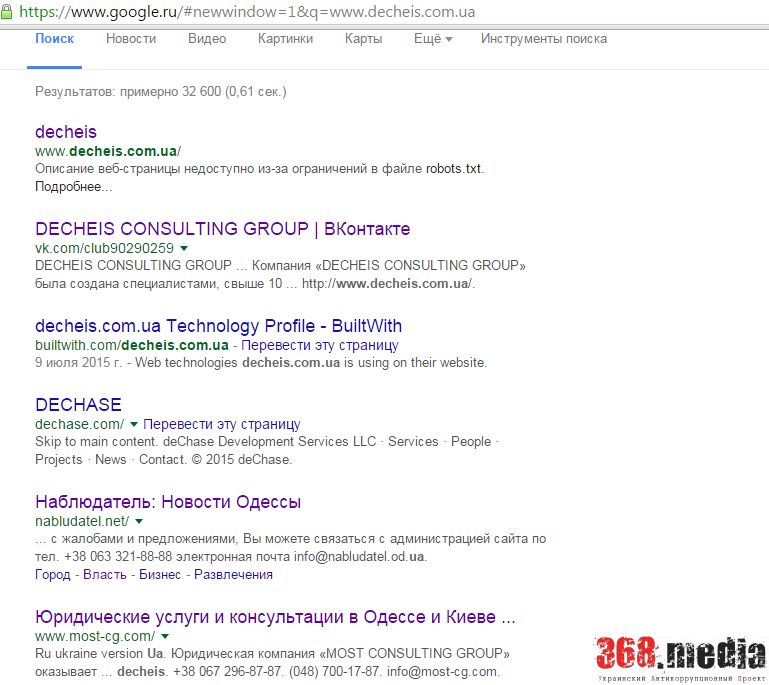Image resolution: width=769 pixels, height=685 pixels.
Task: Switch to the Новости tab
Action: pos(131,39)
